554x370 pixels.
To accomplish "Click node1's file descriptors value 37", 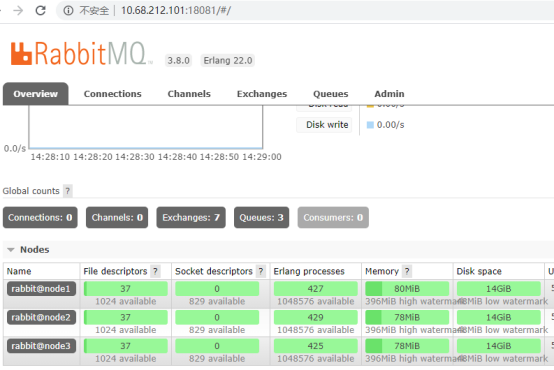I will pyautogui.click(x=125, y=289).
